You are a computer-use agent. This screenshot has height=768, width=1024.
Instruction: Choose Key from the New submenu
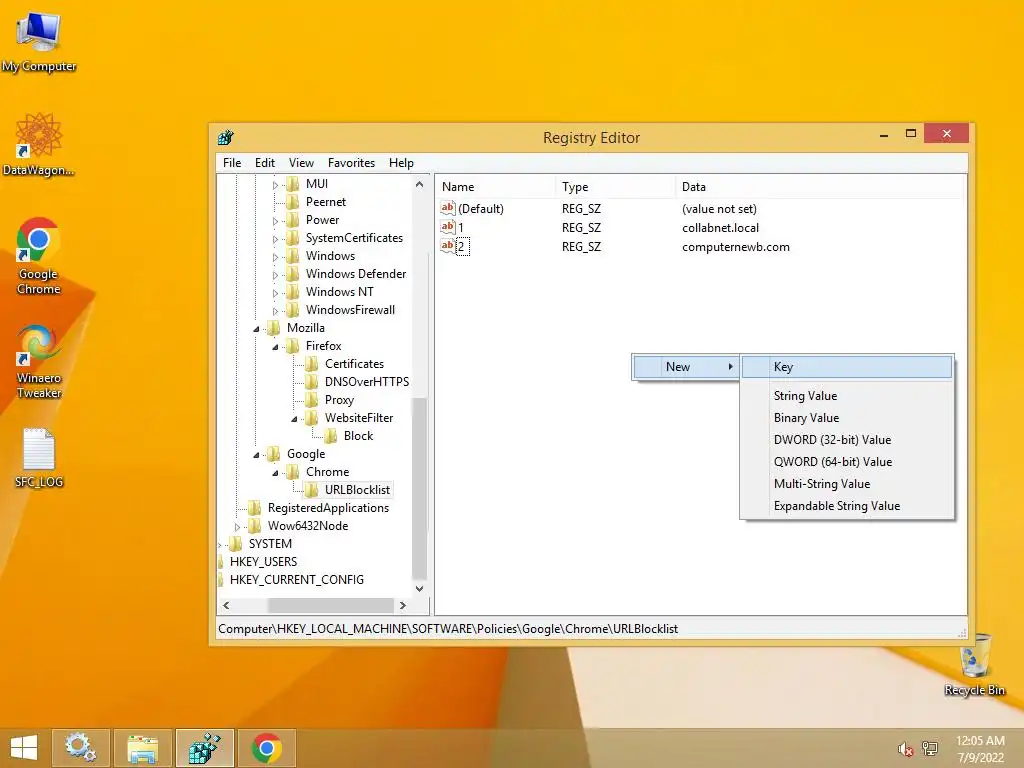(847, 367)
